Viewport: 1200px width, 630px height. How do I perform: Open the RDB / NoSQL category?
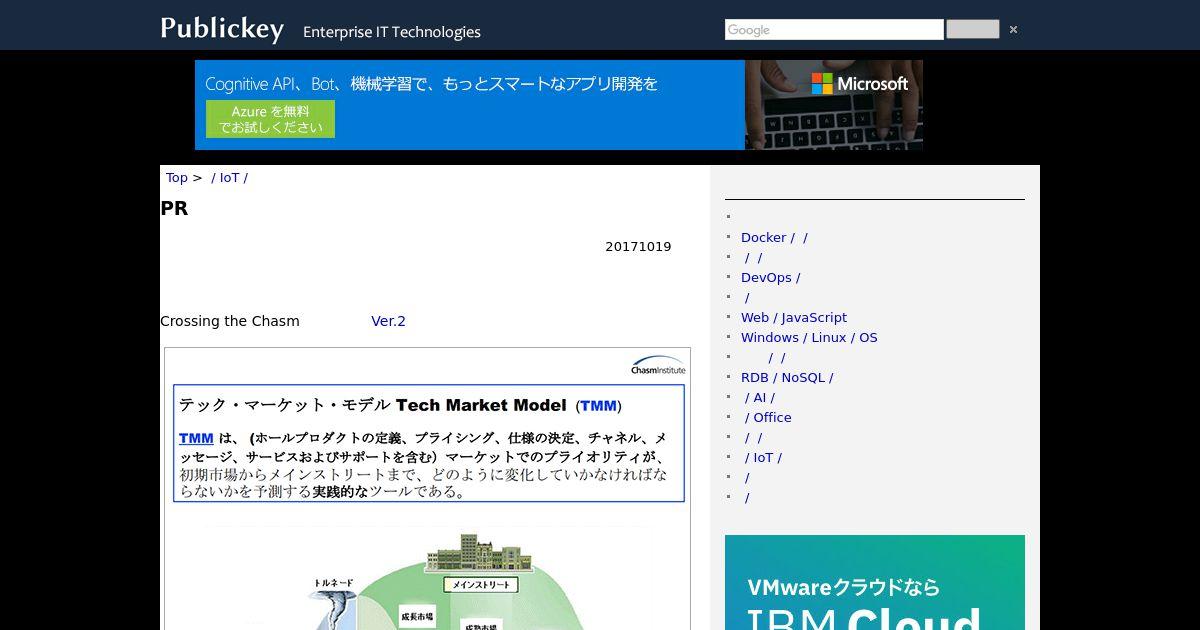tap(787, 377)
